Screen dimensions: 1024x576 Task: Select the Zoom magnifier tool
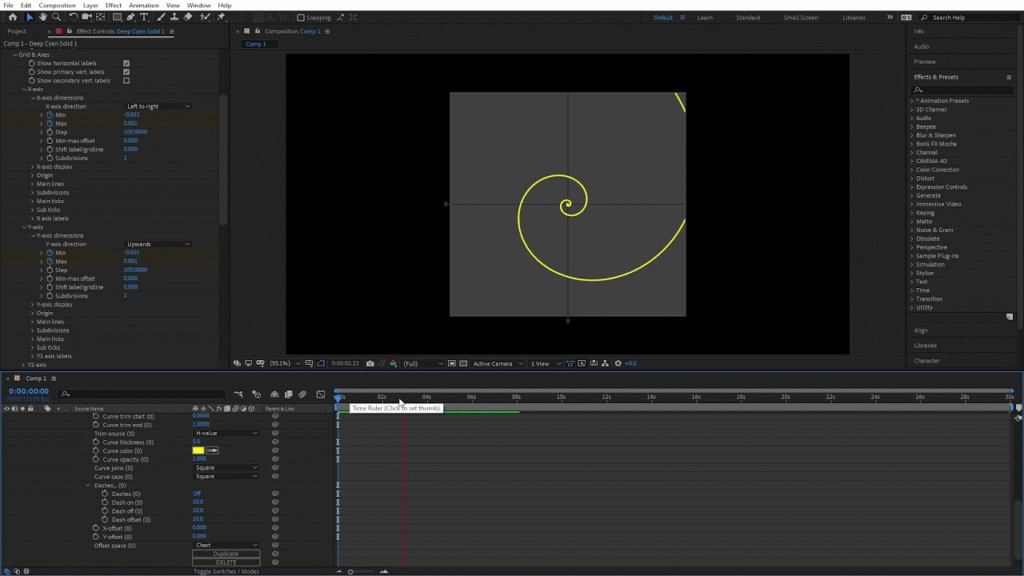pyautogui.click(x=56, y=17)
